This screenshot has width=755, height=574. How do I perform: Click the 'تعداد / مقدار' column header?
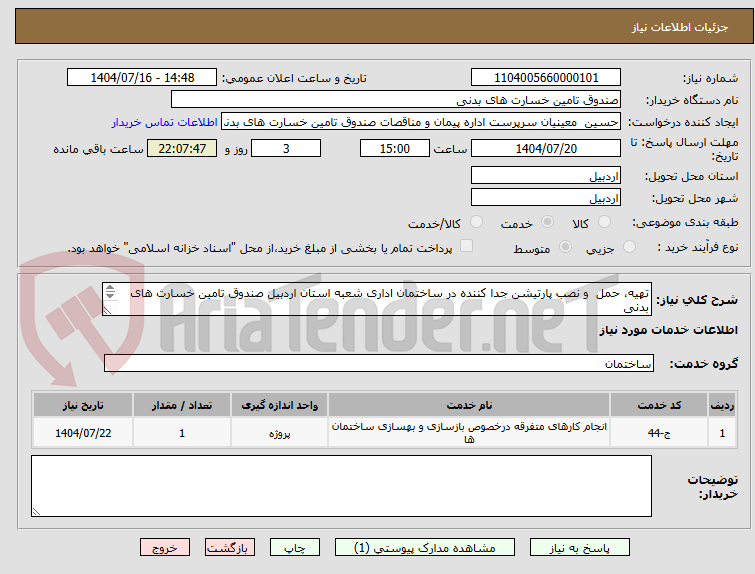(x=182, y=405)
